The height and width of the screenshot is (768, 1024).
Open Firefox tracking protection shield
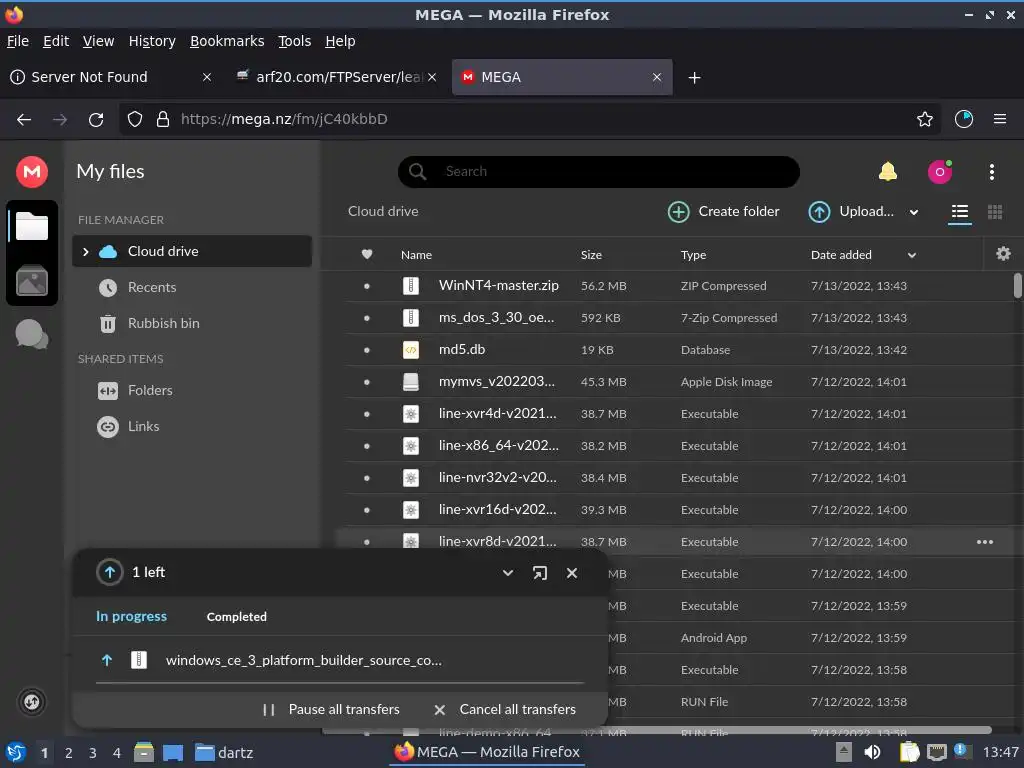(x=135, y=119)
